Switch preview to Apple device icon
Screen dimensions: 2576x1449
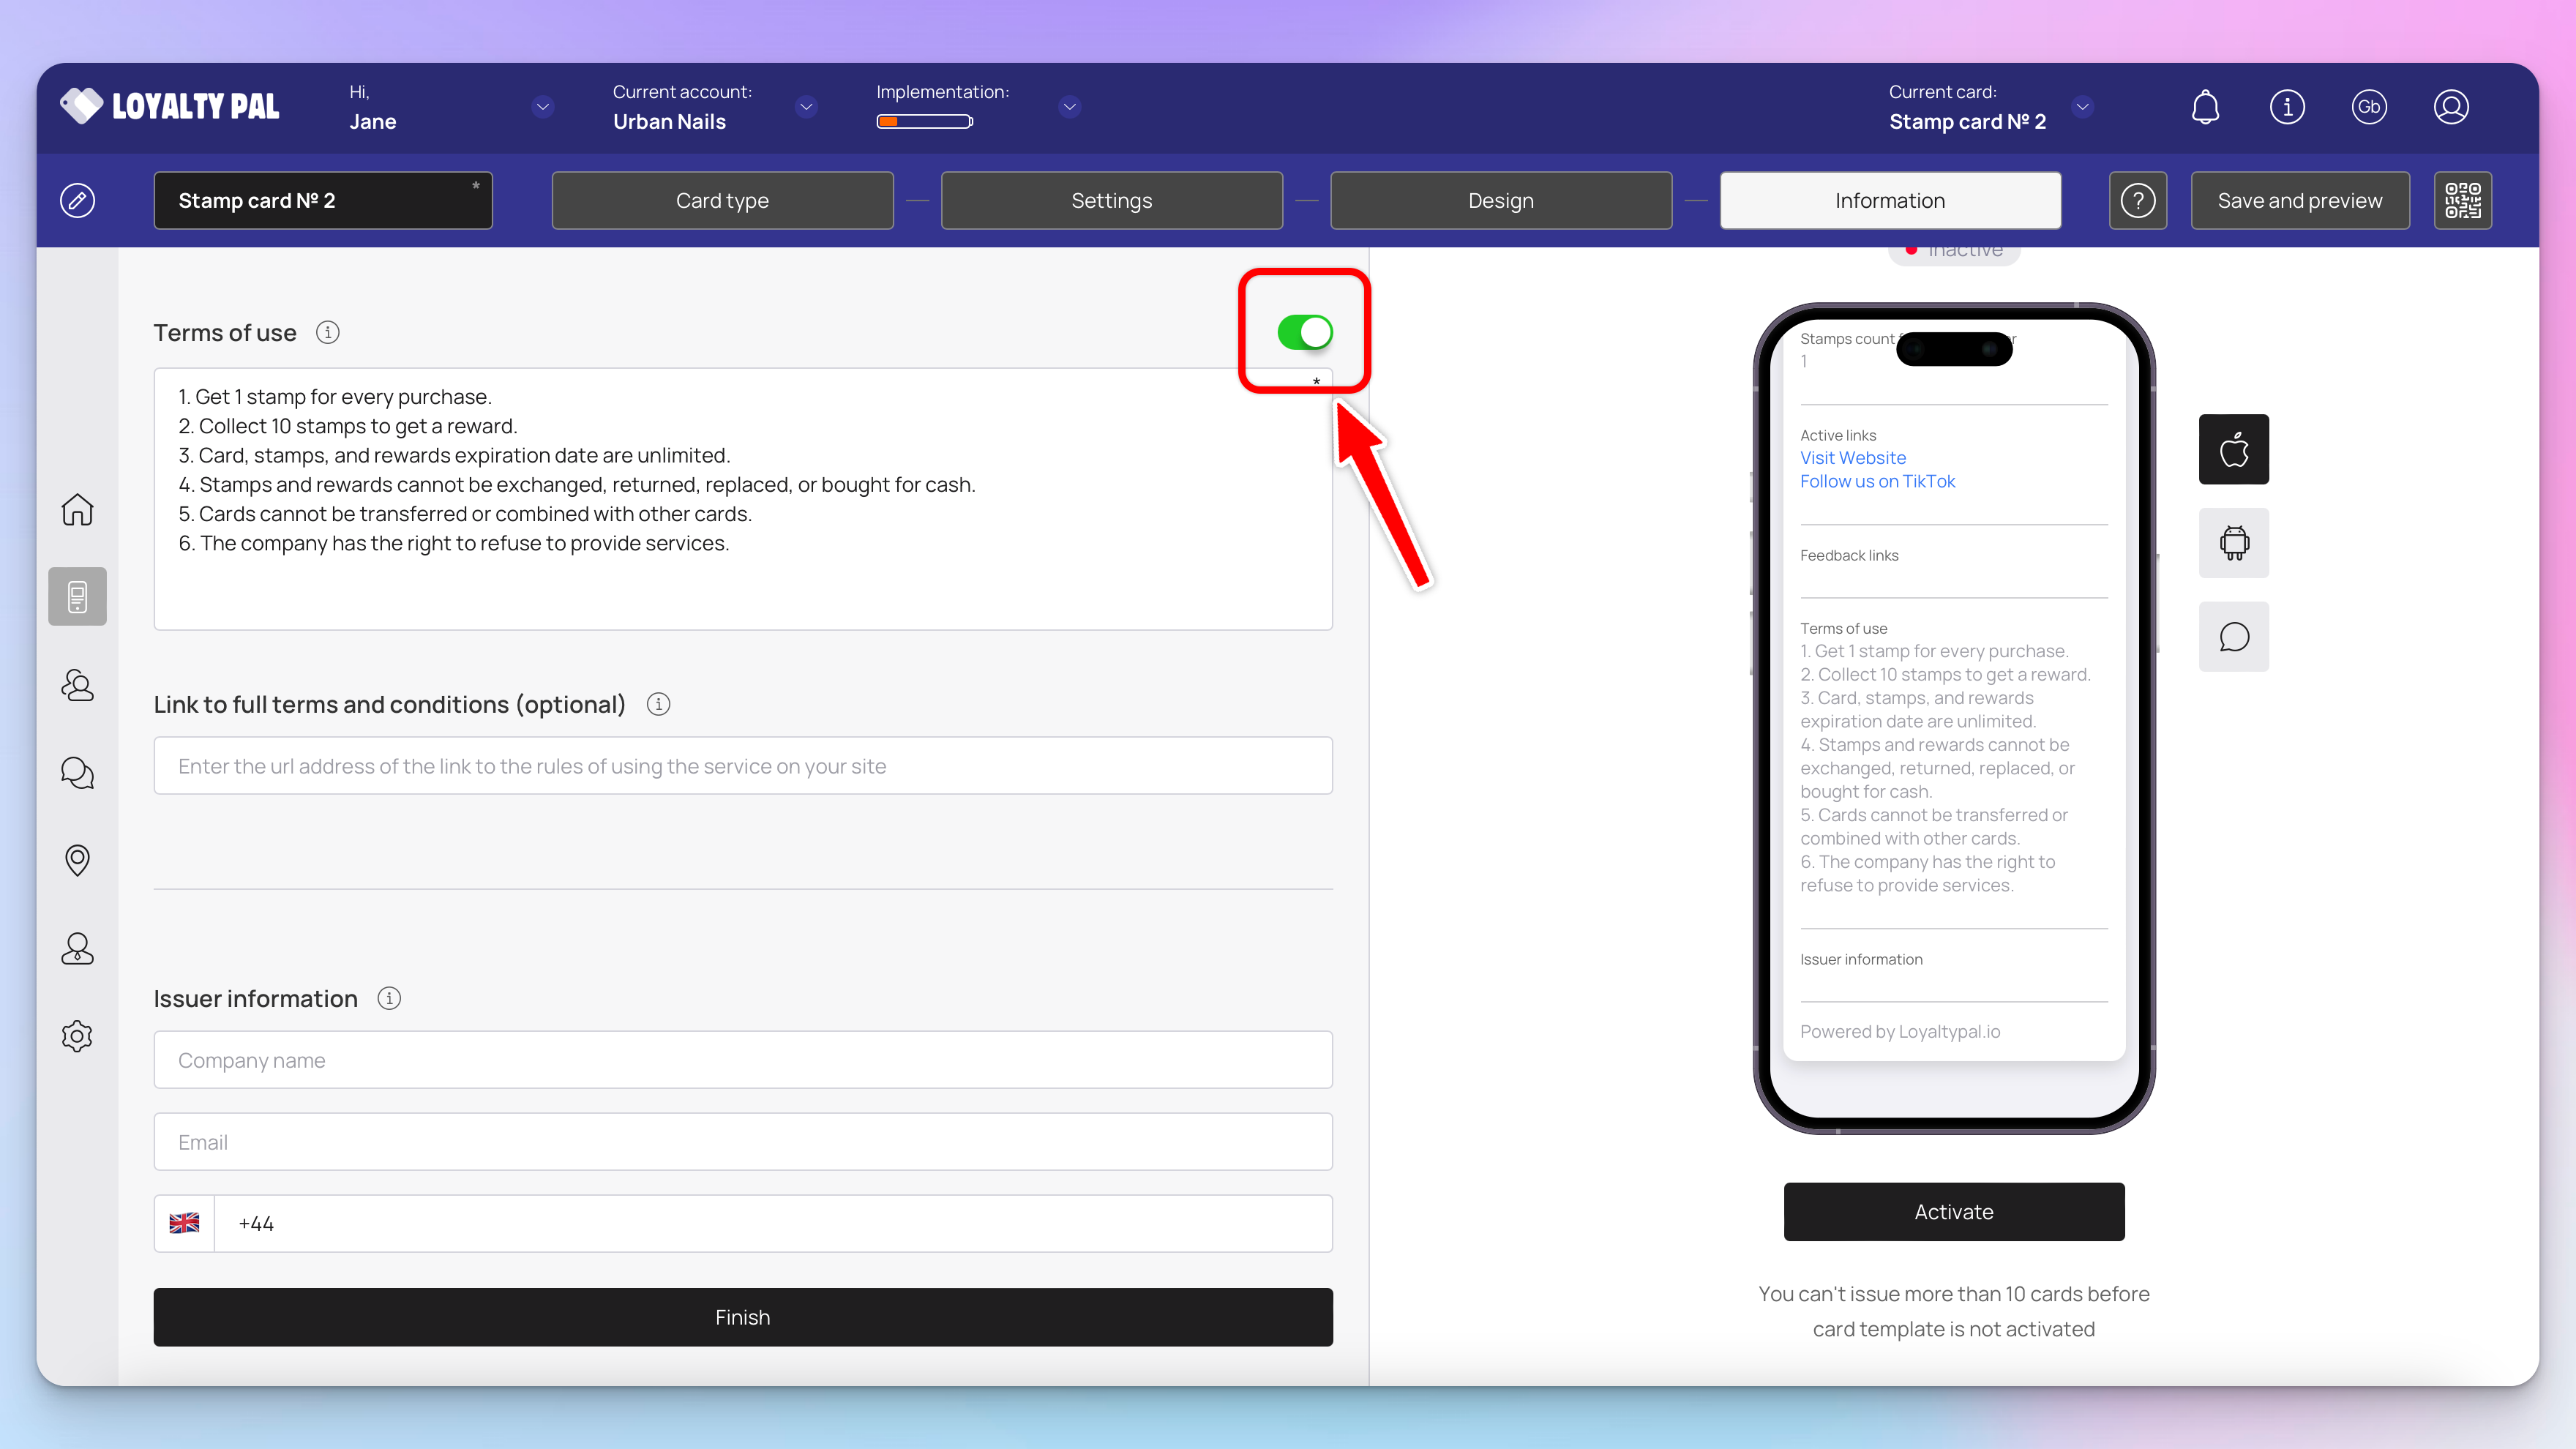[2233, 449]
